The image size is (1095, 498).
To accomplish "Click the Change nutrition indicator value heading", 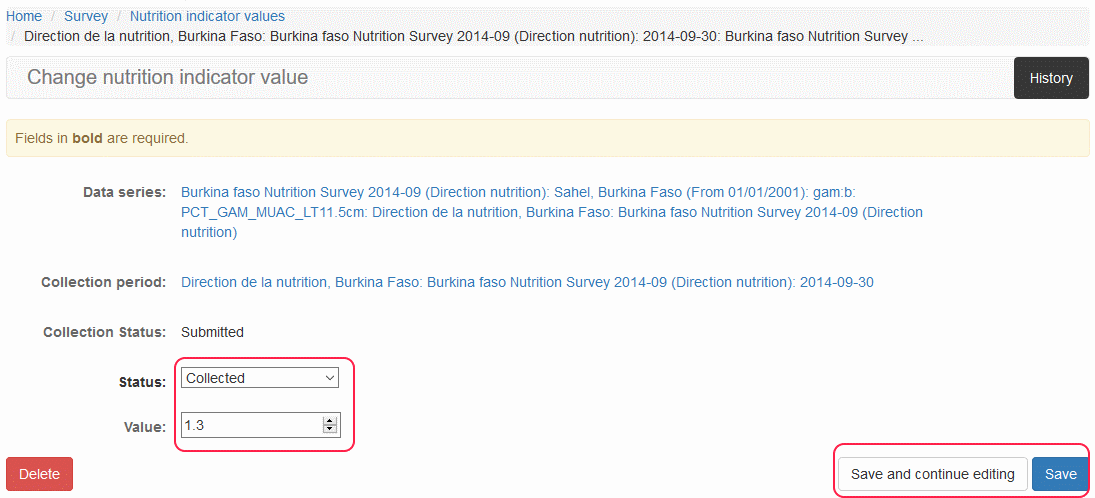I will click(x=168, y=77).
